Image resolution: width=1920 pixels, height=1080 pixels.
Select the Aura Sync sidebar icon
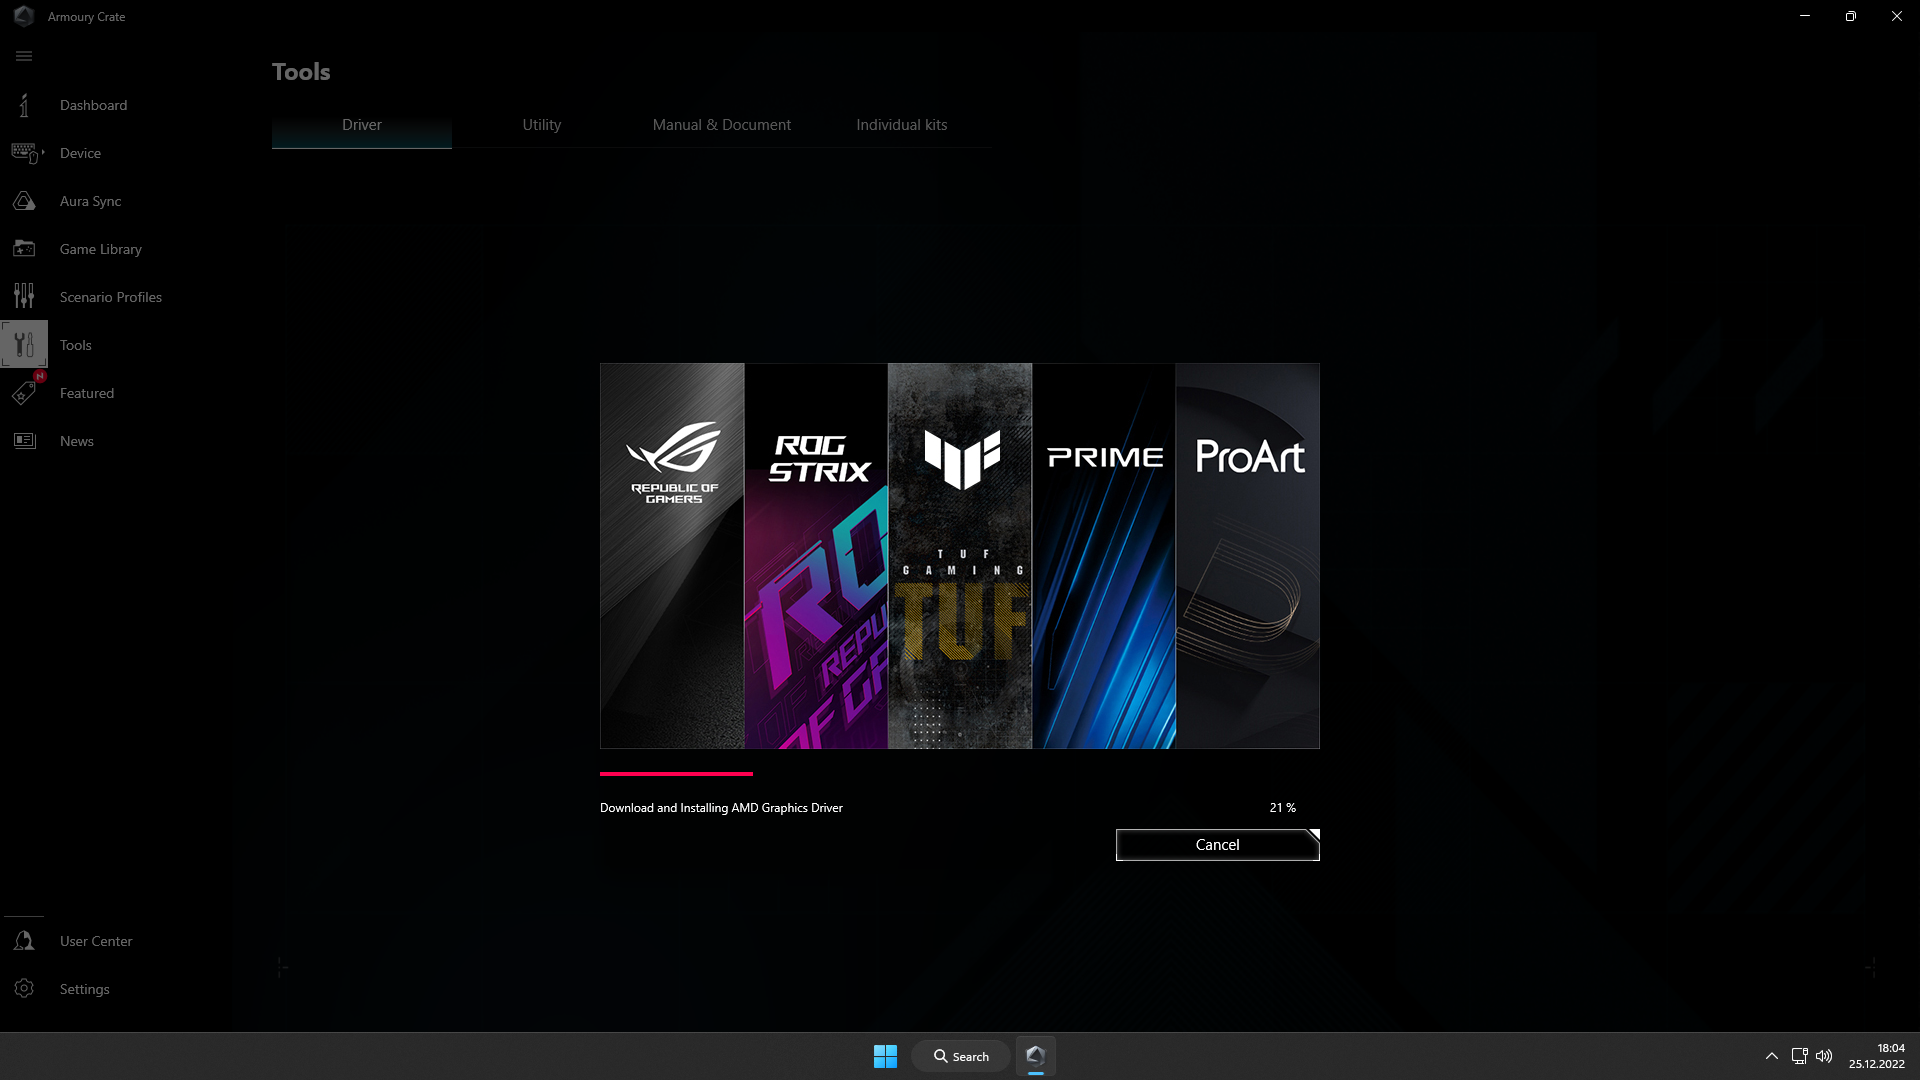pyautogui.click(x=24, y=200)
